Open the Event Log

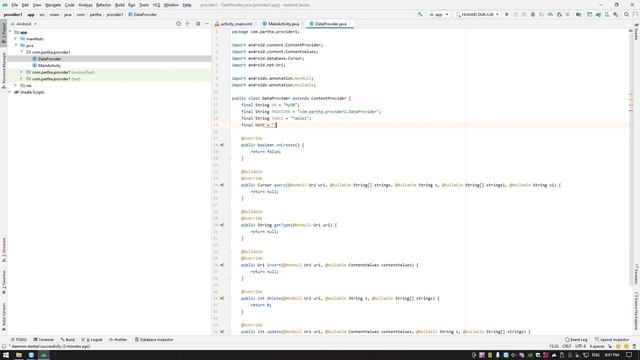point(576,340)
